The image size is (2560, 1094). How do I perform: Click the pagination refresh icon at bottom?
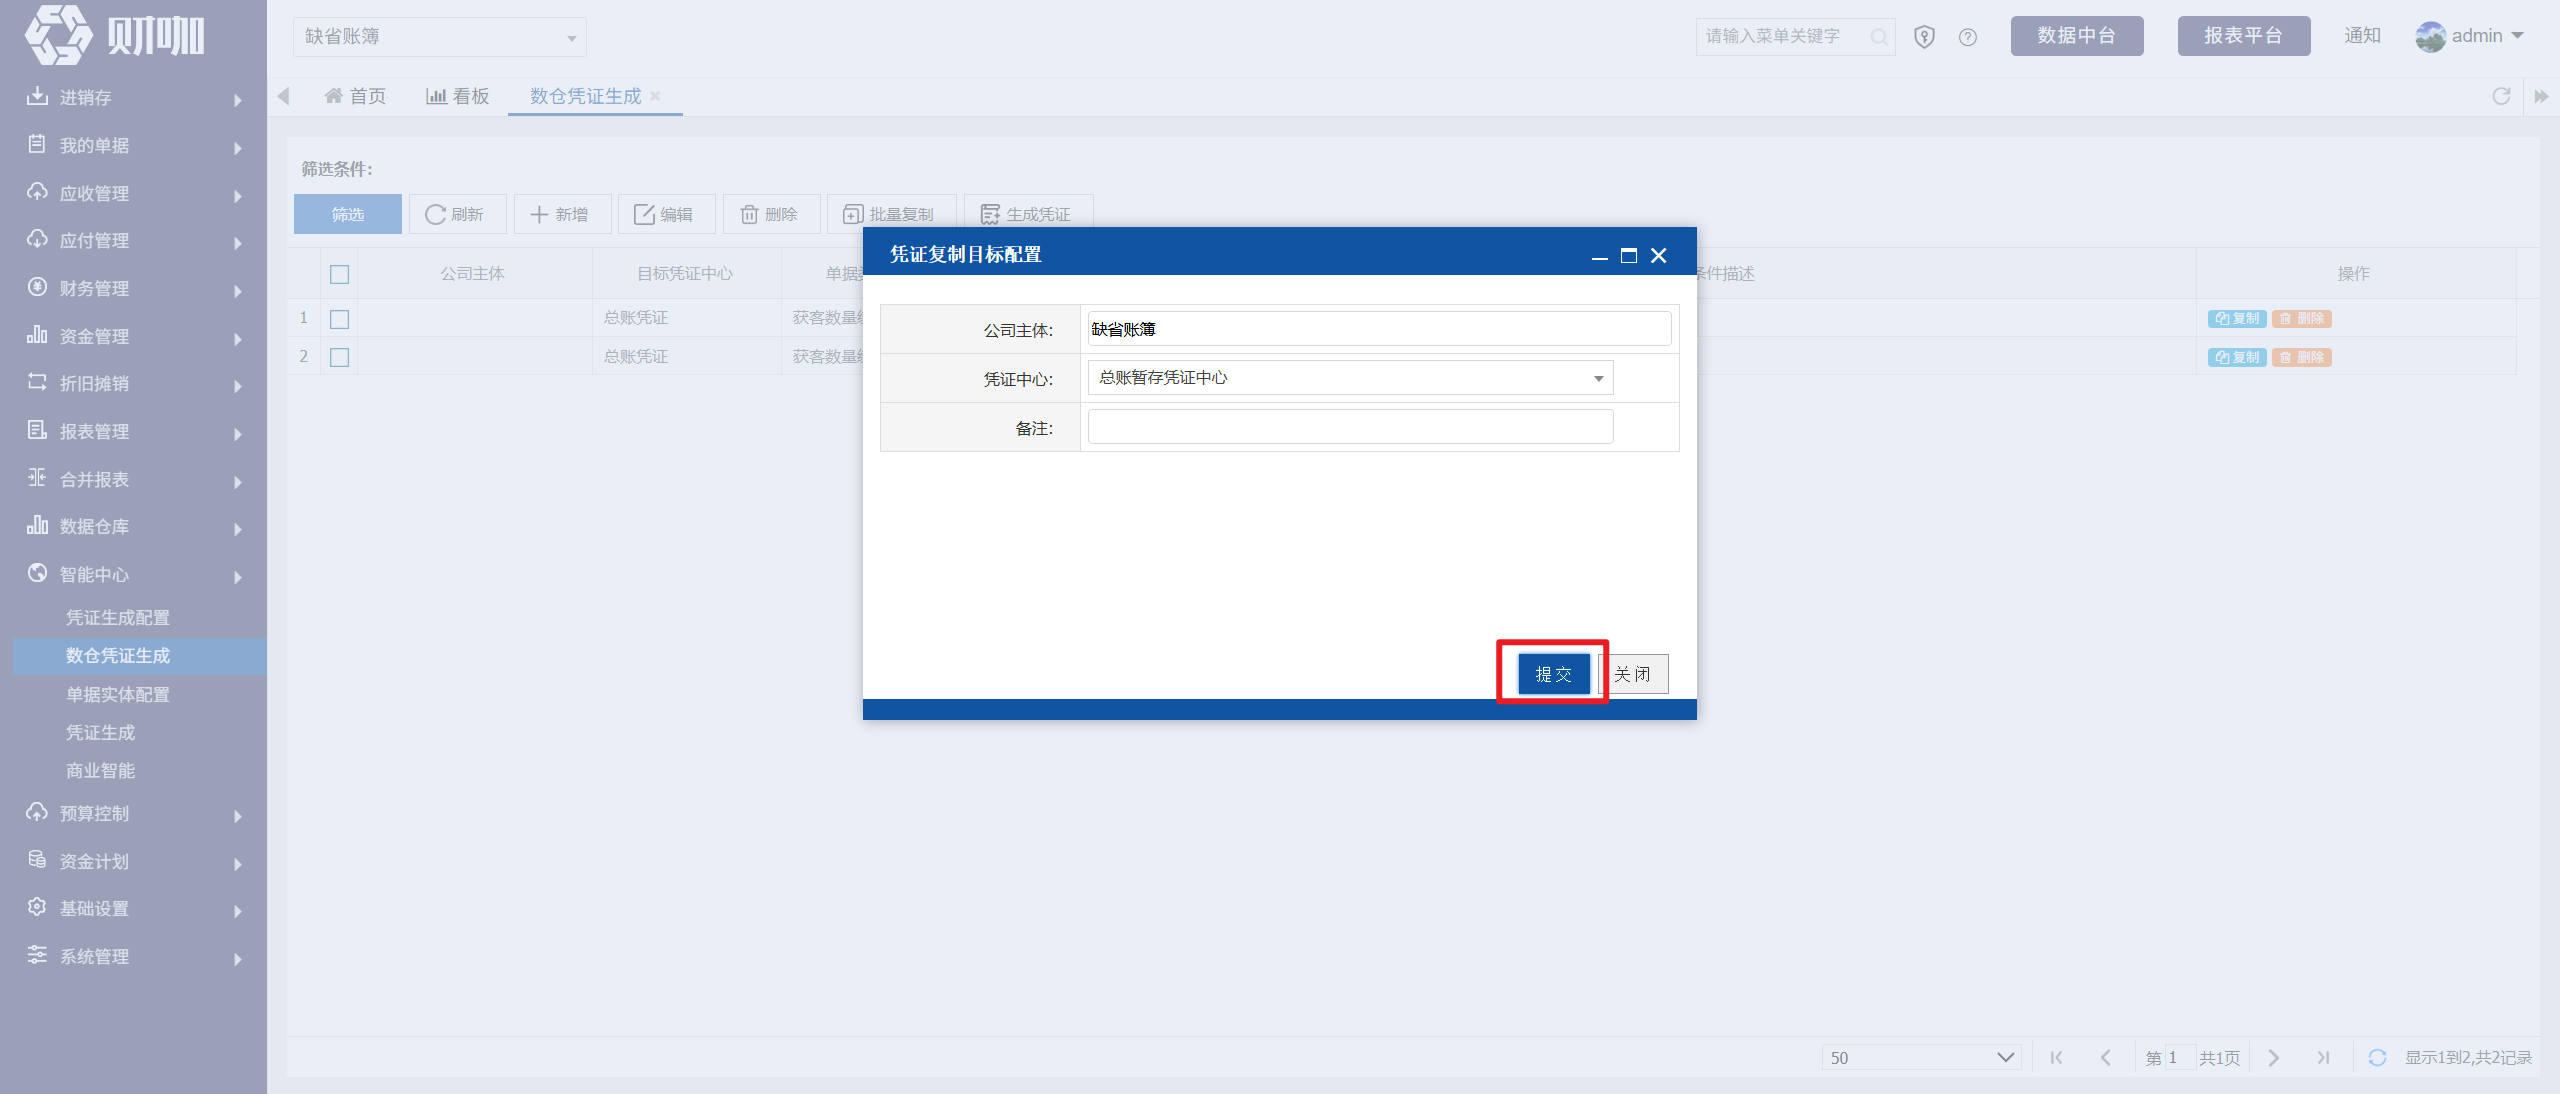2378,1057
